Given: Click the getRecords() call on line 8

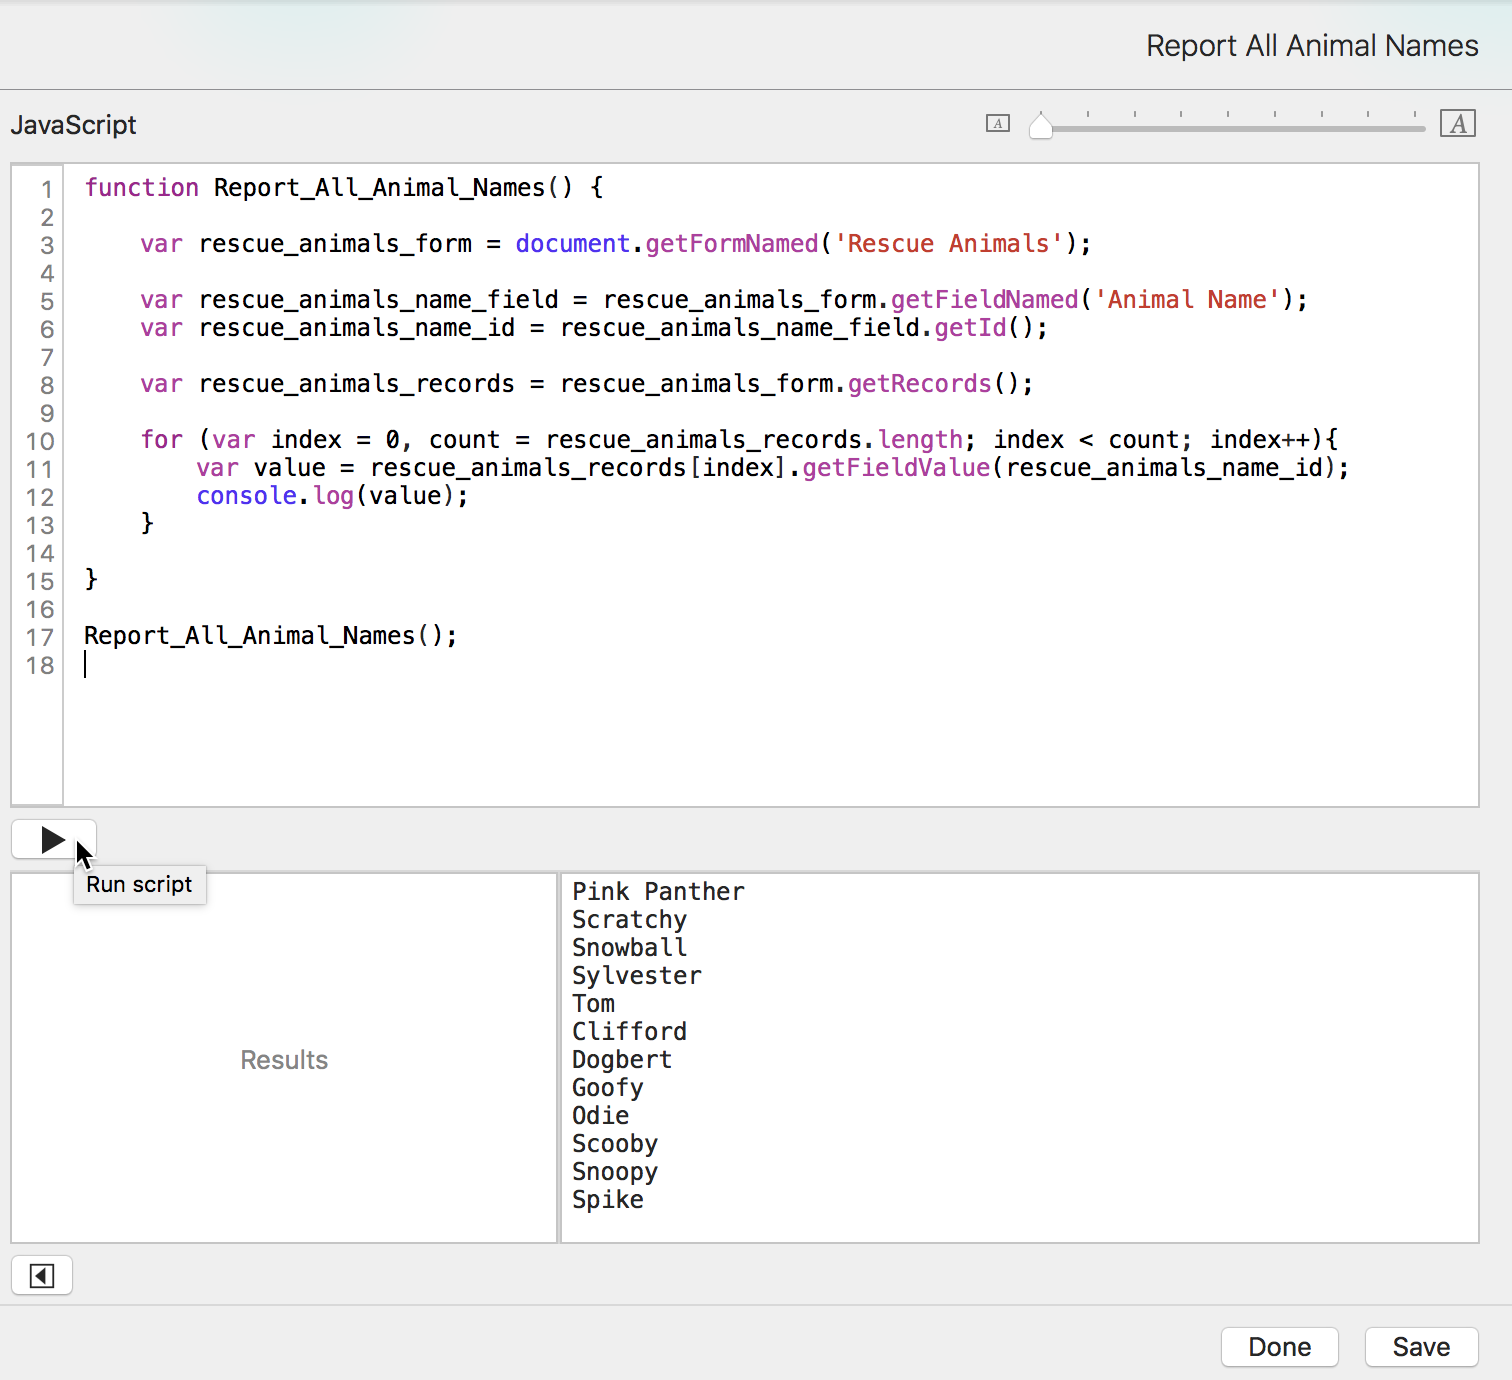Looking at the screenshot, I should pyautogui.click(x=939, y=384).
